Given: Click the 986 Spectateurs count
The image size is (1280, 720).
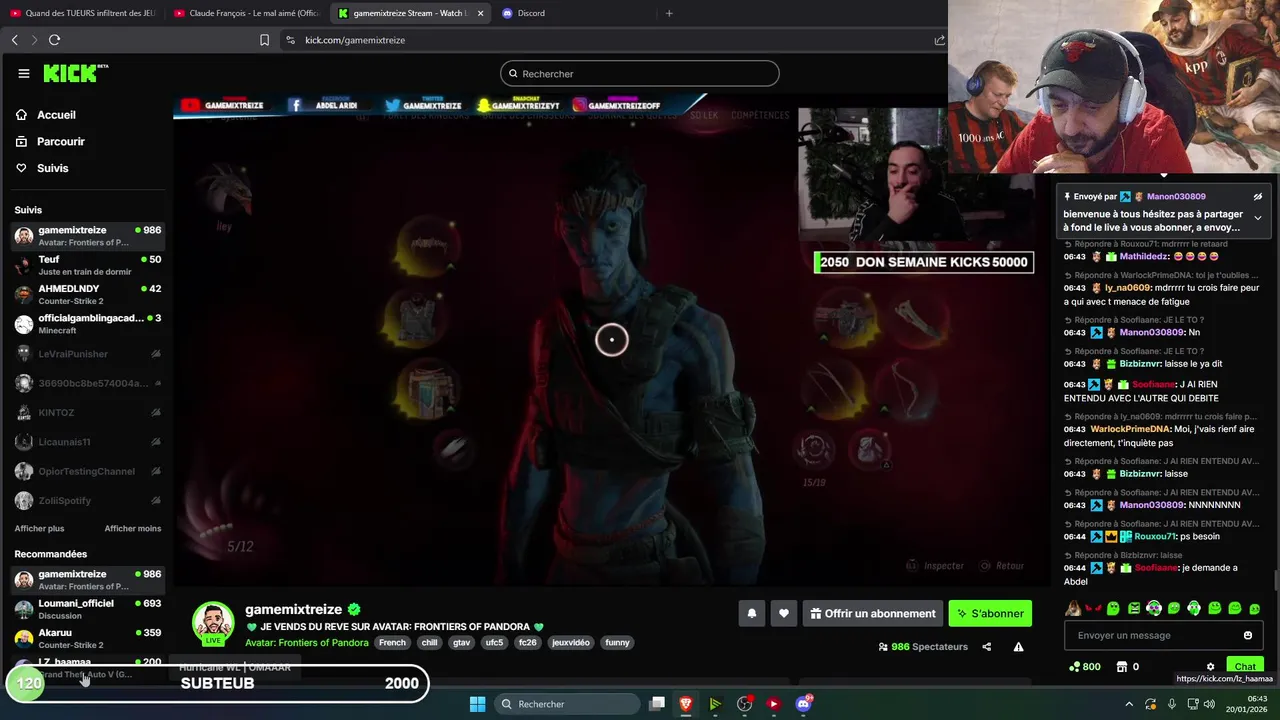Looking at the screenshot, I should coord(923,647).
